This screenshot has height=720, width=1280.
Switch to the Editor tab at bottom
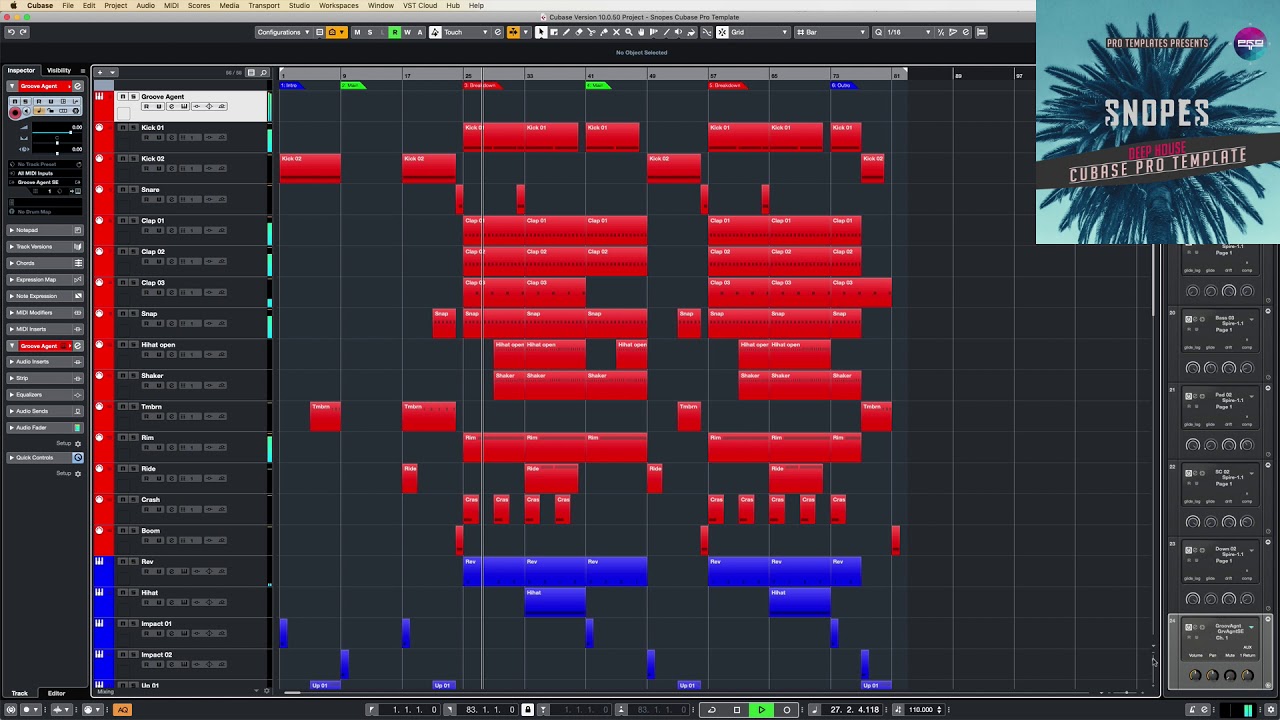tap(56, 693)
